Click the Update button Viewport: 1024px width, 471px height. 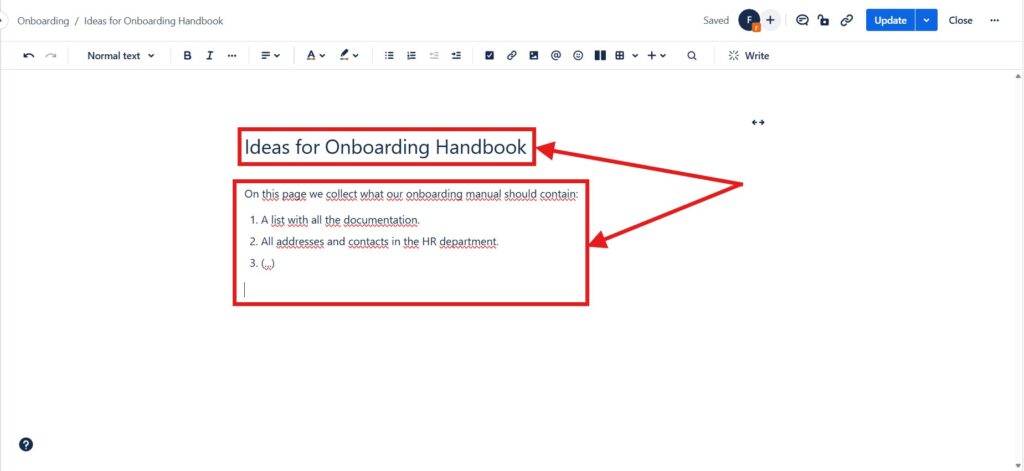tap(890, 20)
